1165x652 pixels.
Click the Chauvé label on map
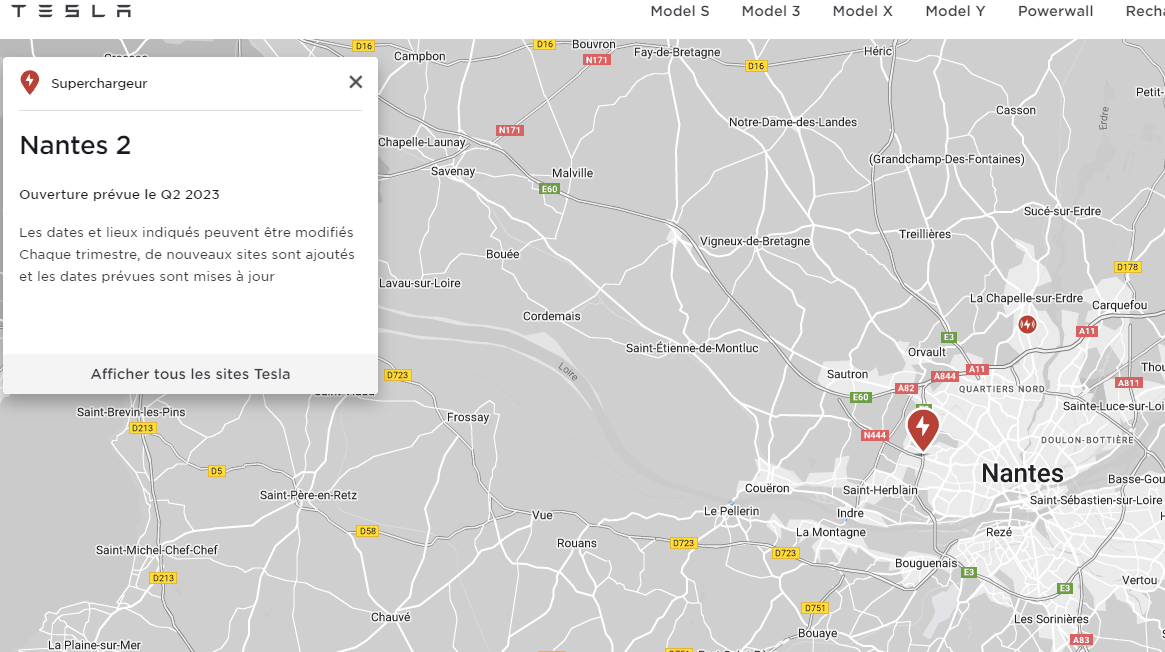point(391,617)
